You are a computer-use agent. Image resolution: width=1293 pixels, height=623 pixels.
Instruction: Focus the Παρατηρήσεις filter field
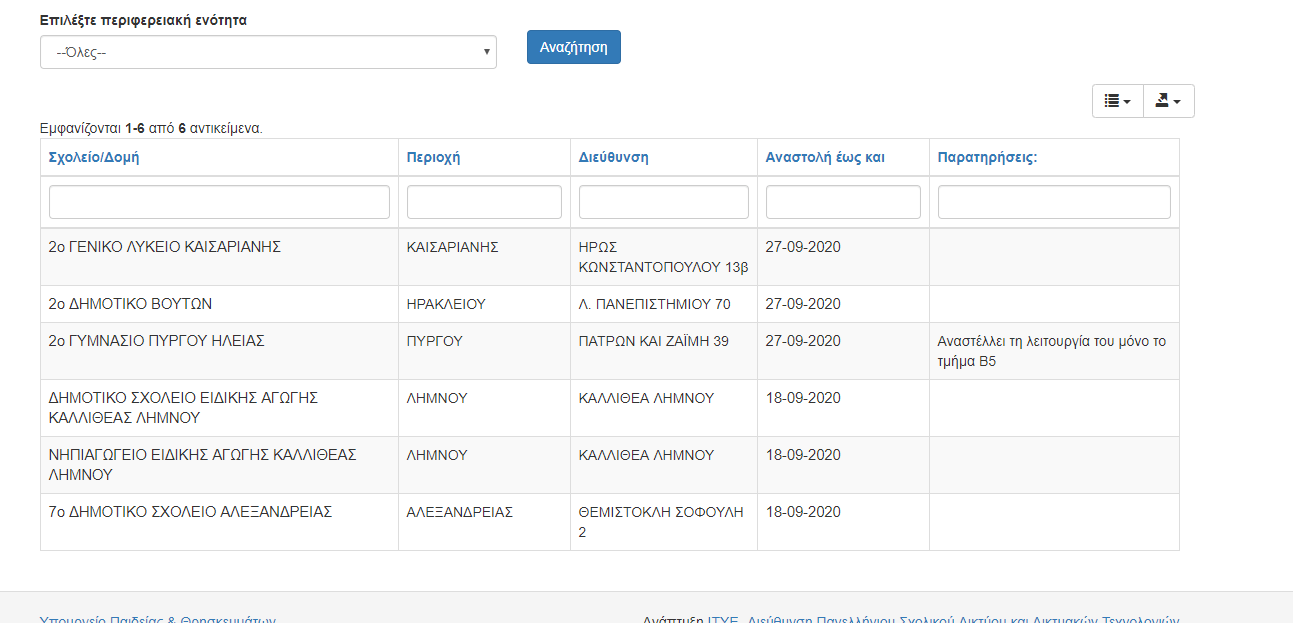pyautogui.click(x=1054, y=202)
